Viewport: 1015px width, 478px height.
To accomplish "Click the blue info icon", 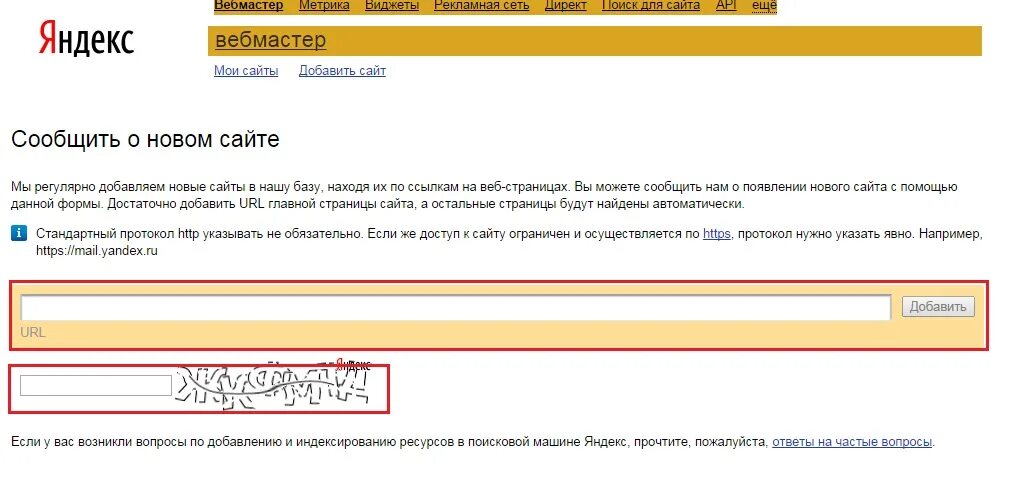I will click(x=19, y=233).
